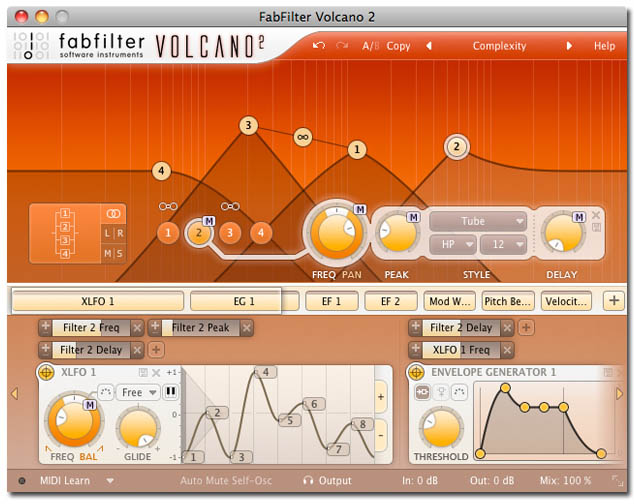The height and width of the screenshot is (504, 634).
Task: Select the Mod W... modulation tab
Action: (450, 301)
